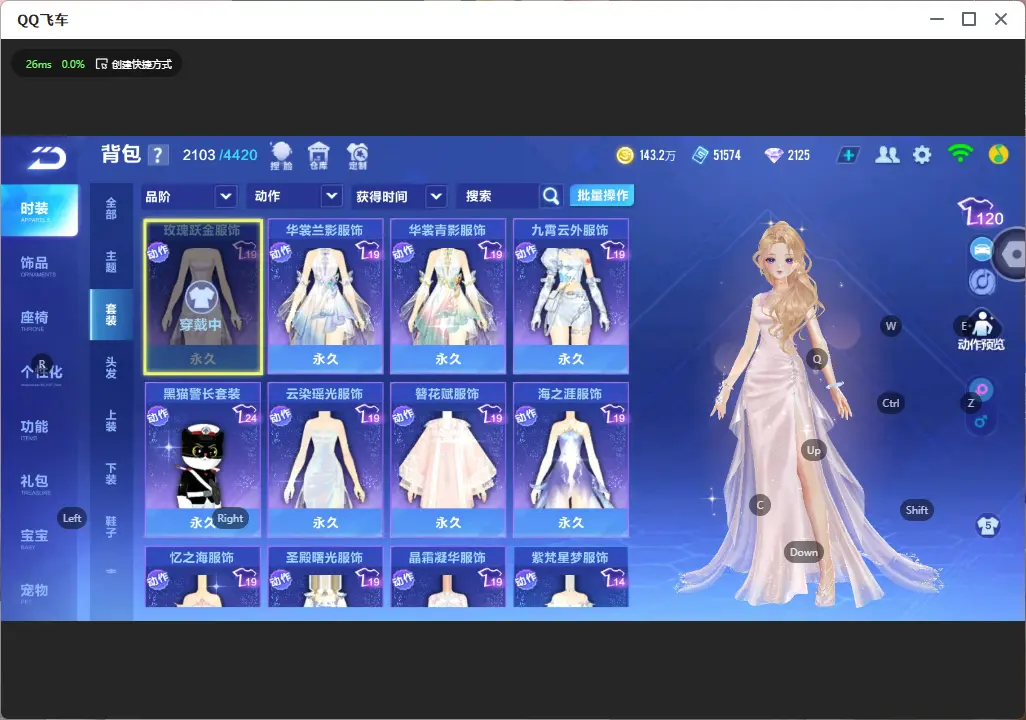Click 创建快捷方式 create shortcut
The width and height of the screenshot is (1026, 720).
tap(134, 64)
